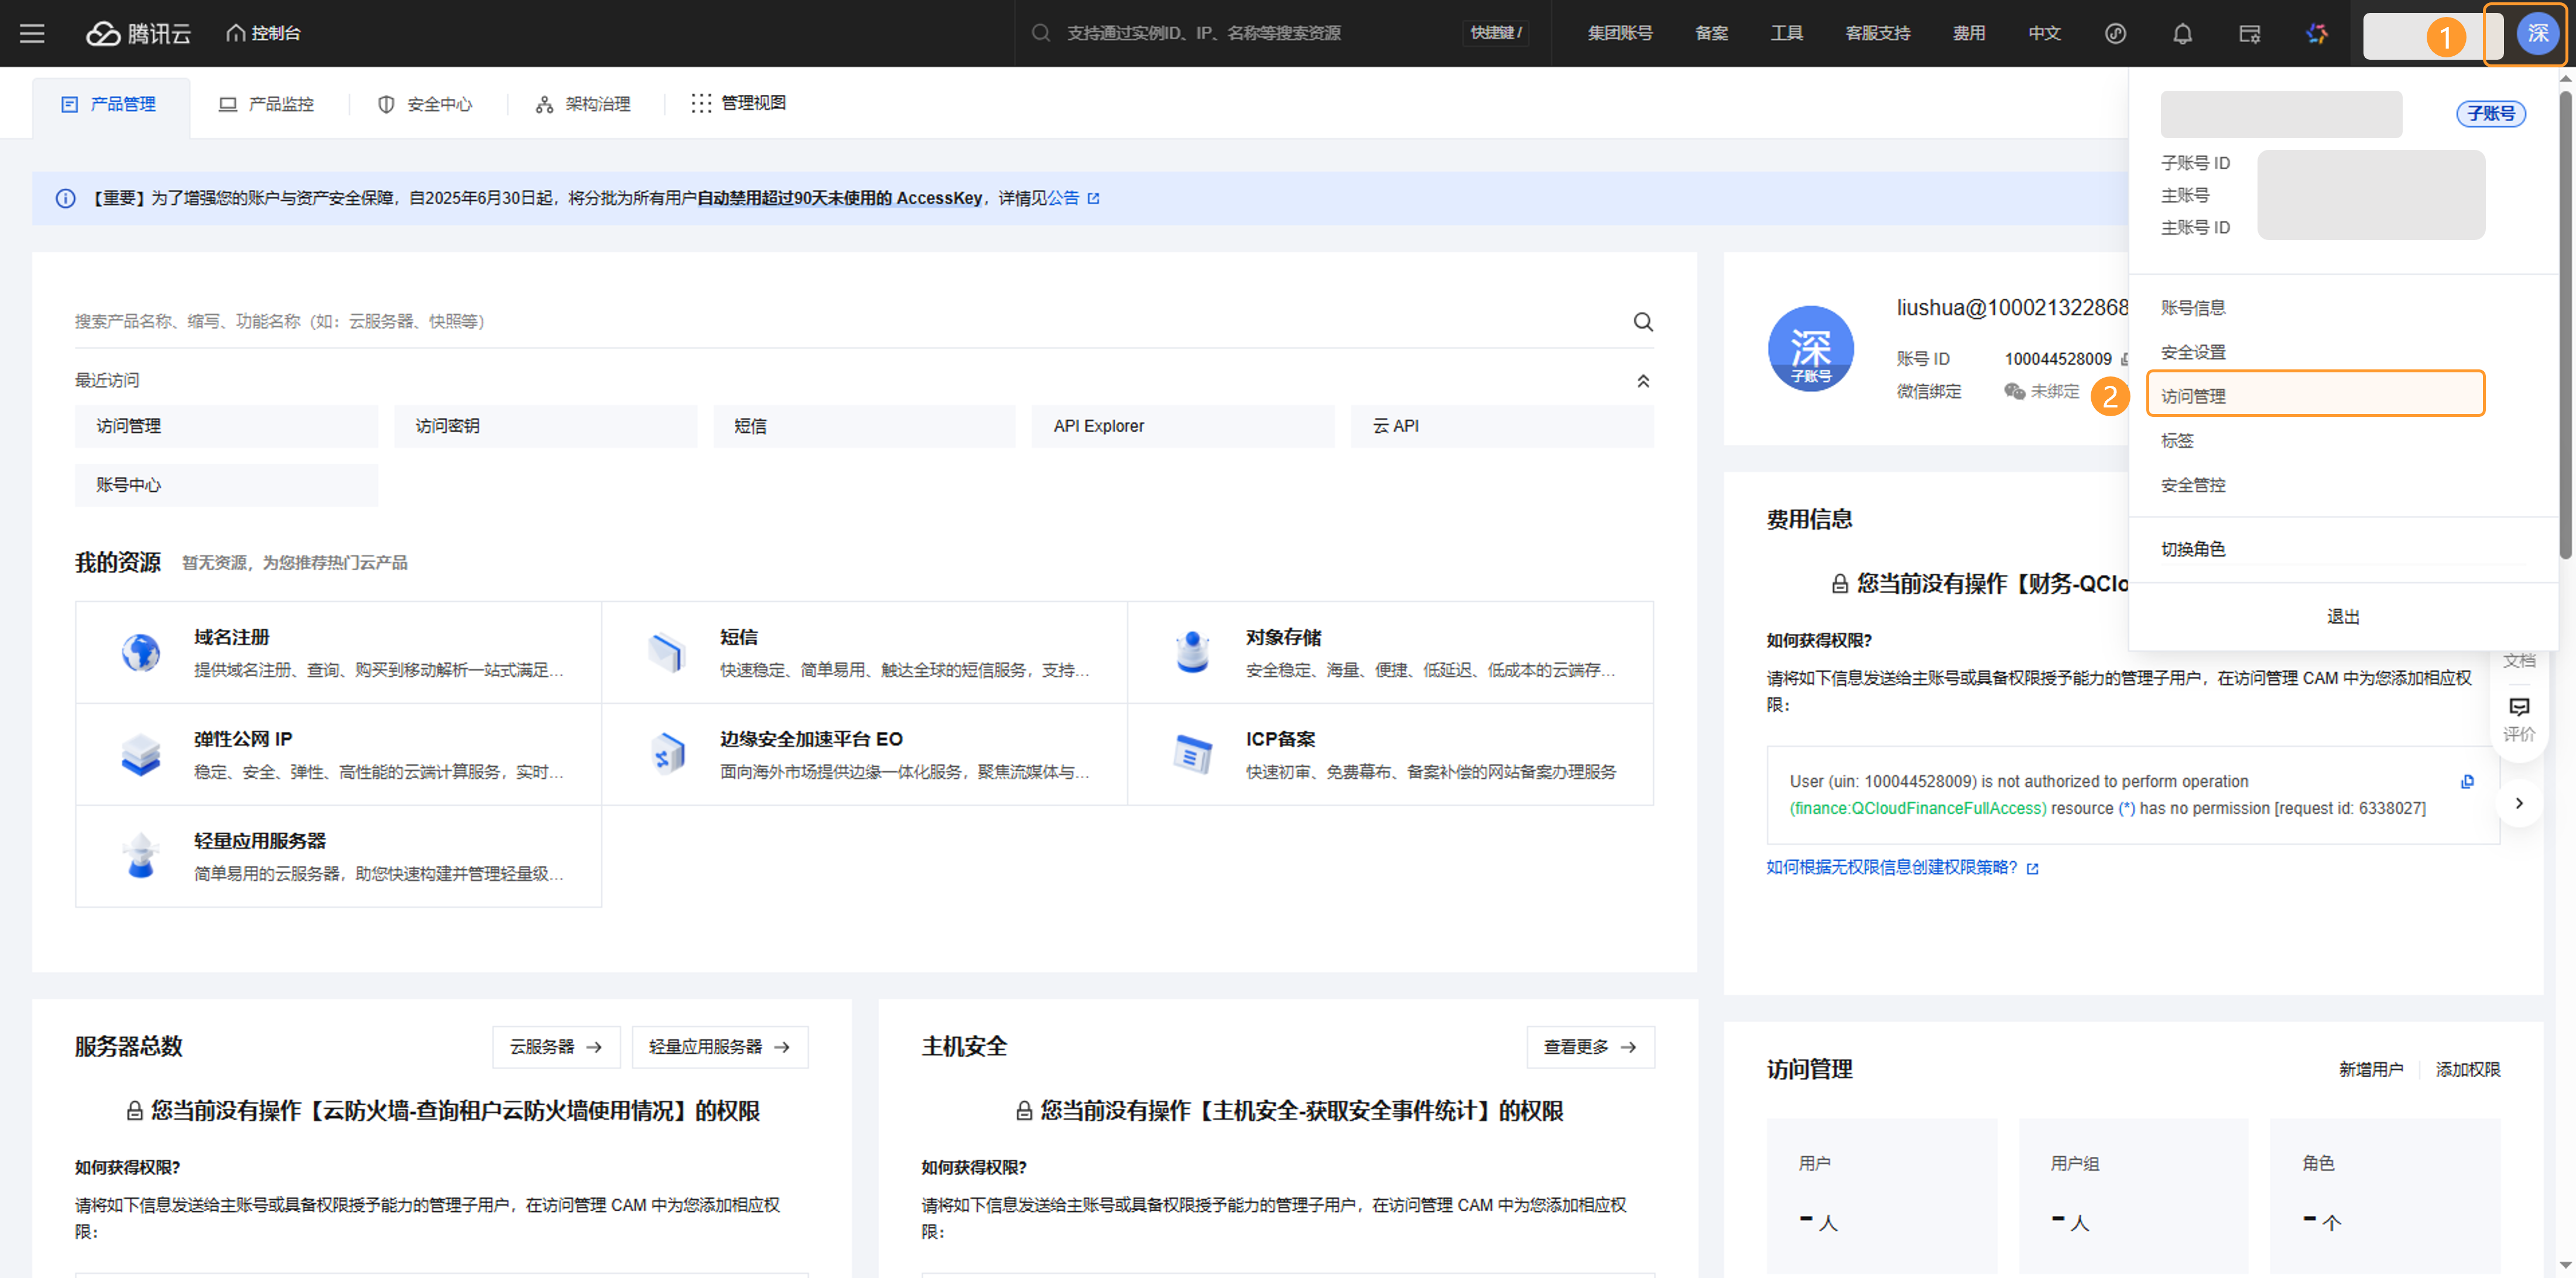Image resolution: width=2576 pixels, height=1278 pixels.
Task: Click the page vertical scrollbar
Action: tap(2565, 320)
